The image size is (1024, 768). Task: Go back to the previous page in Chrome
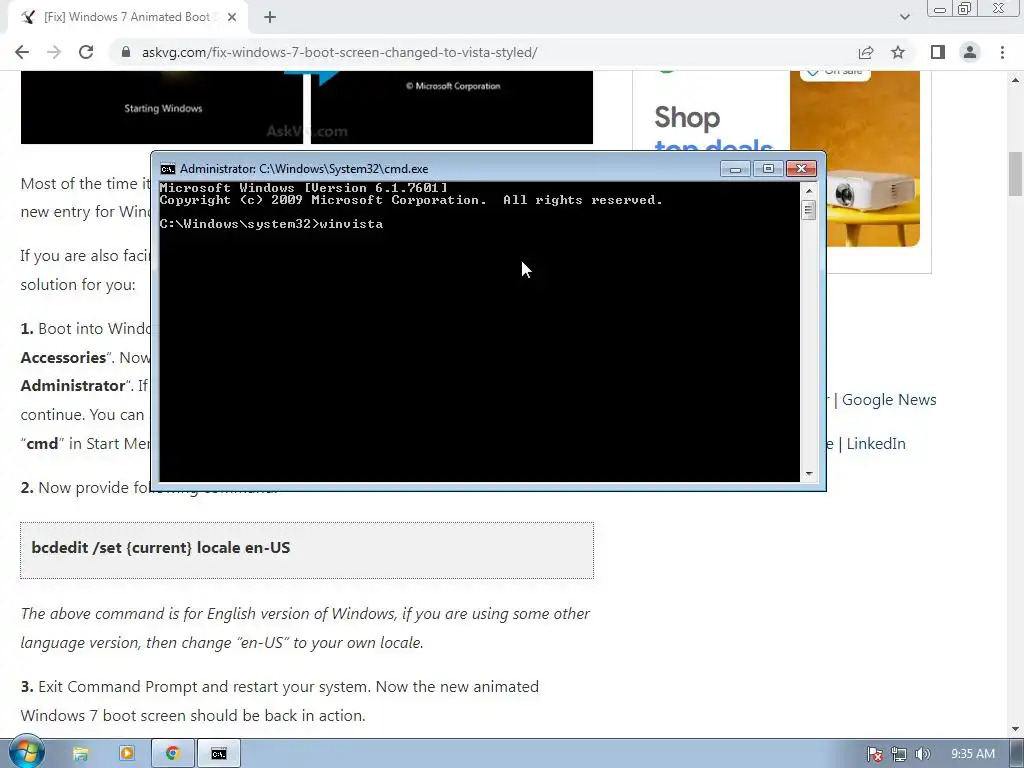click(x=22, y=52)
